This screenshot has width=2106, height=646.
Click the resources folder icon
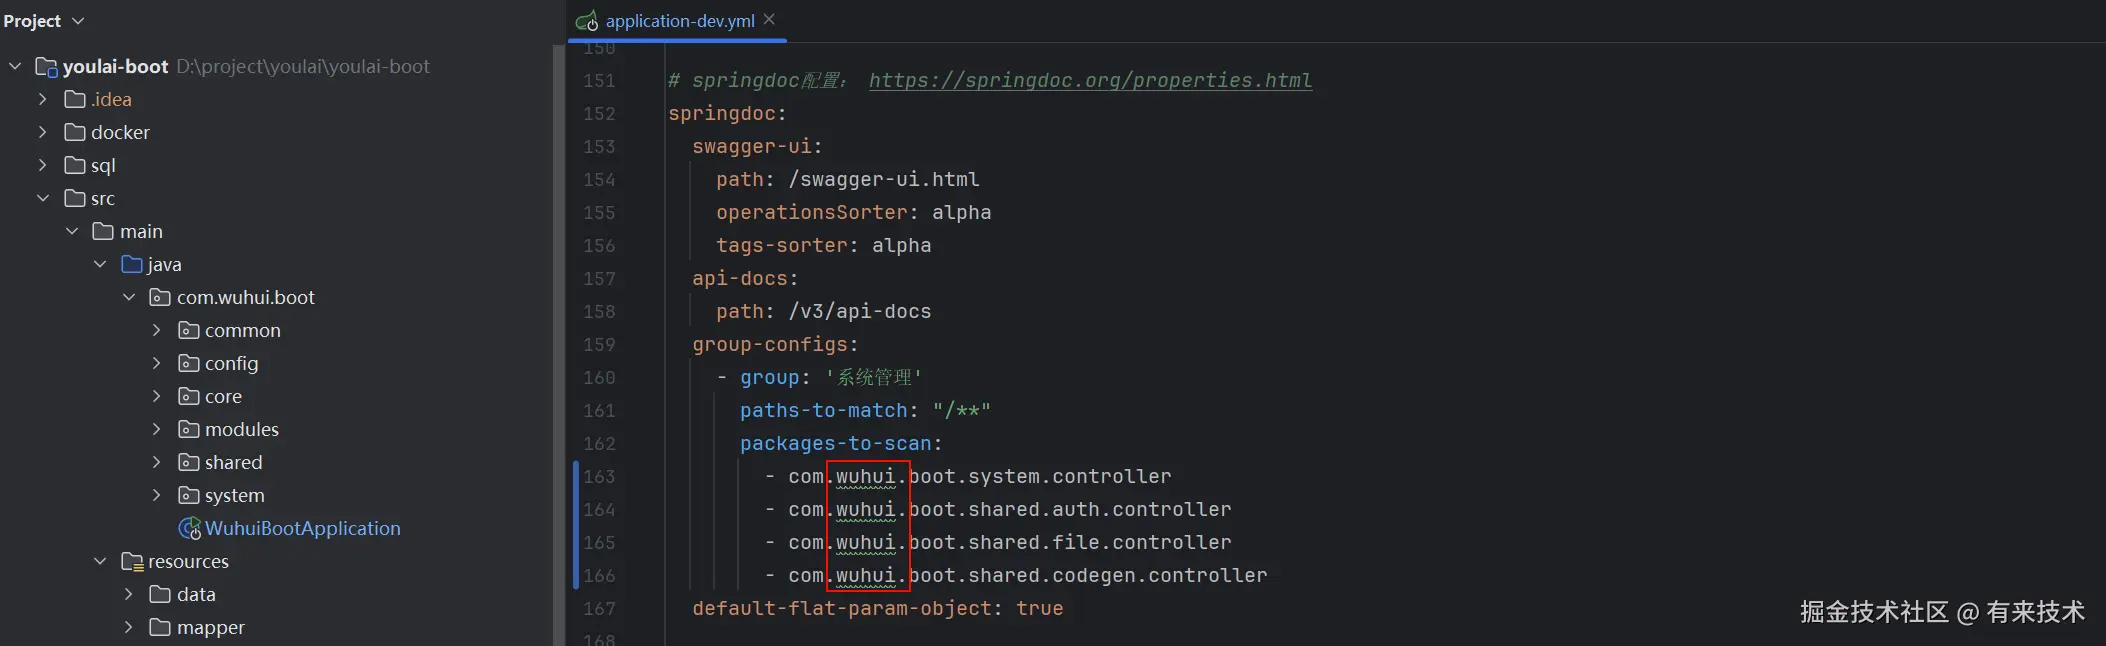(x=132, y=561)
